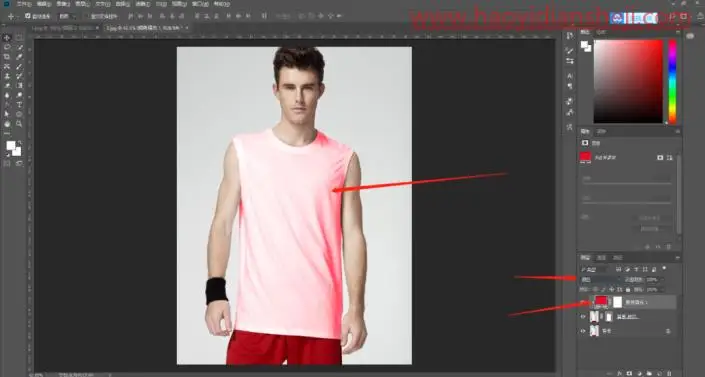
Task: Click the create new layer icon
Action: click(x=660, y=373)
